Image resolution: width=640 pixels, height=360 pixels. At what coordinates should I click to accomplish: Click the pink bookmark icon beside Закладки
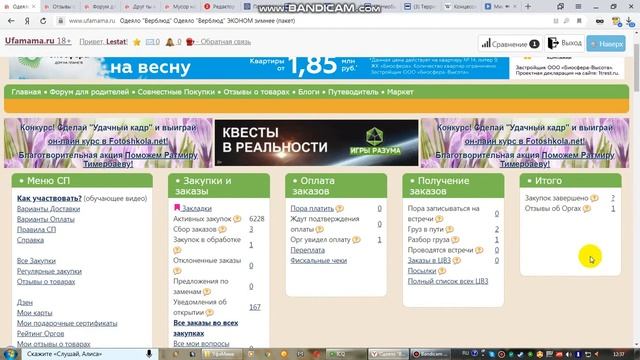177,208
